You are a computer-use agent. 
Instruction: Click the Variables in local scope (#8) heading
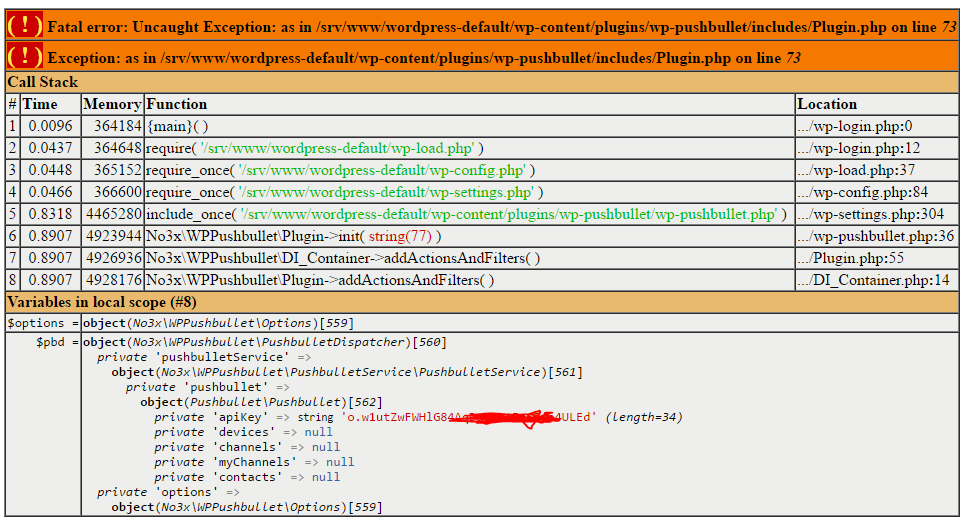pos(102,302)
